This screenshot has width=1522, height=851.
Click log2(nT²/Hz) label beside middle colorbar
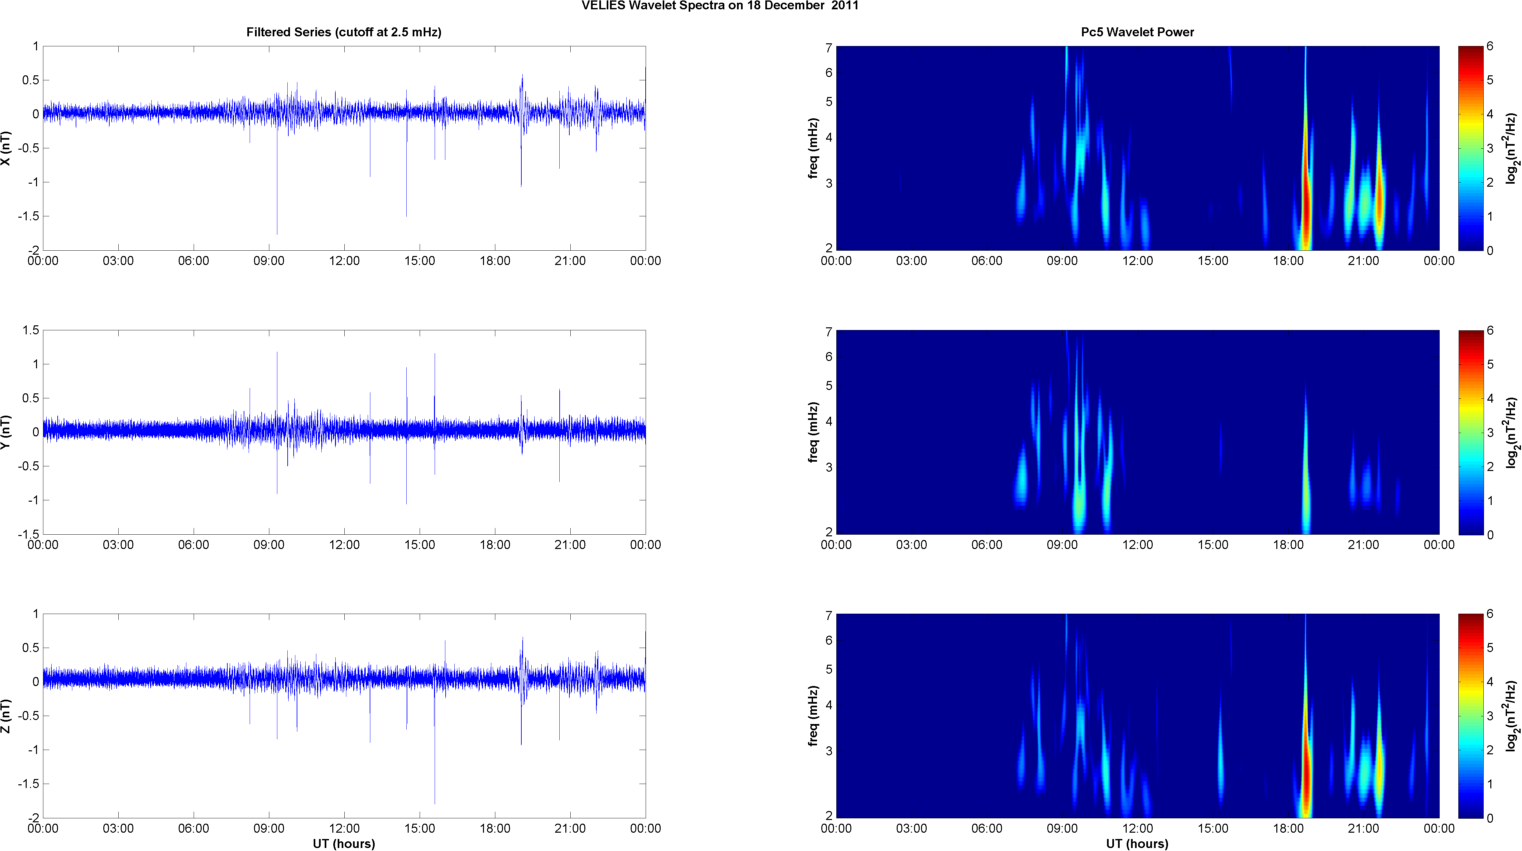click(1512, 432)
